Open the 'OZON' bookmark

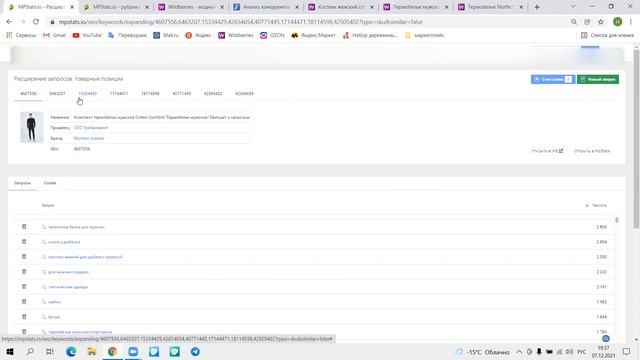click(x=272, y=35)
